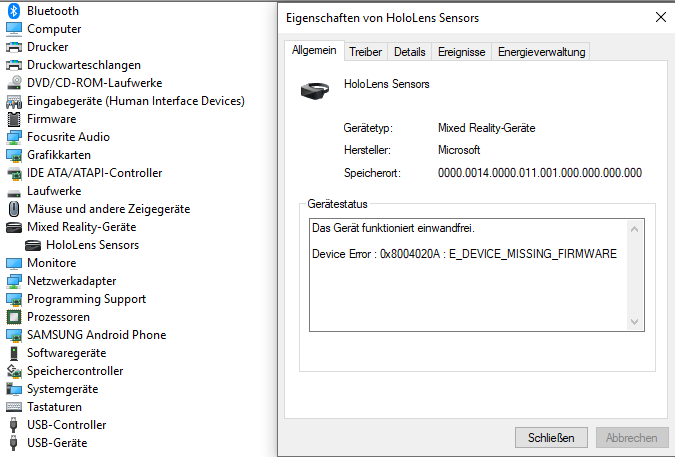Select HoloLens Sensors in device tree
This screenshot has width=675, height=457.
pyautogui.click(x=92, y=245)
